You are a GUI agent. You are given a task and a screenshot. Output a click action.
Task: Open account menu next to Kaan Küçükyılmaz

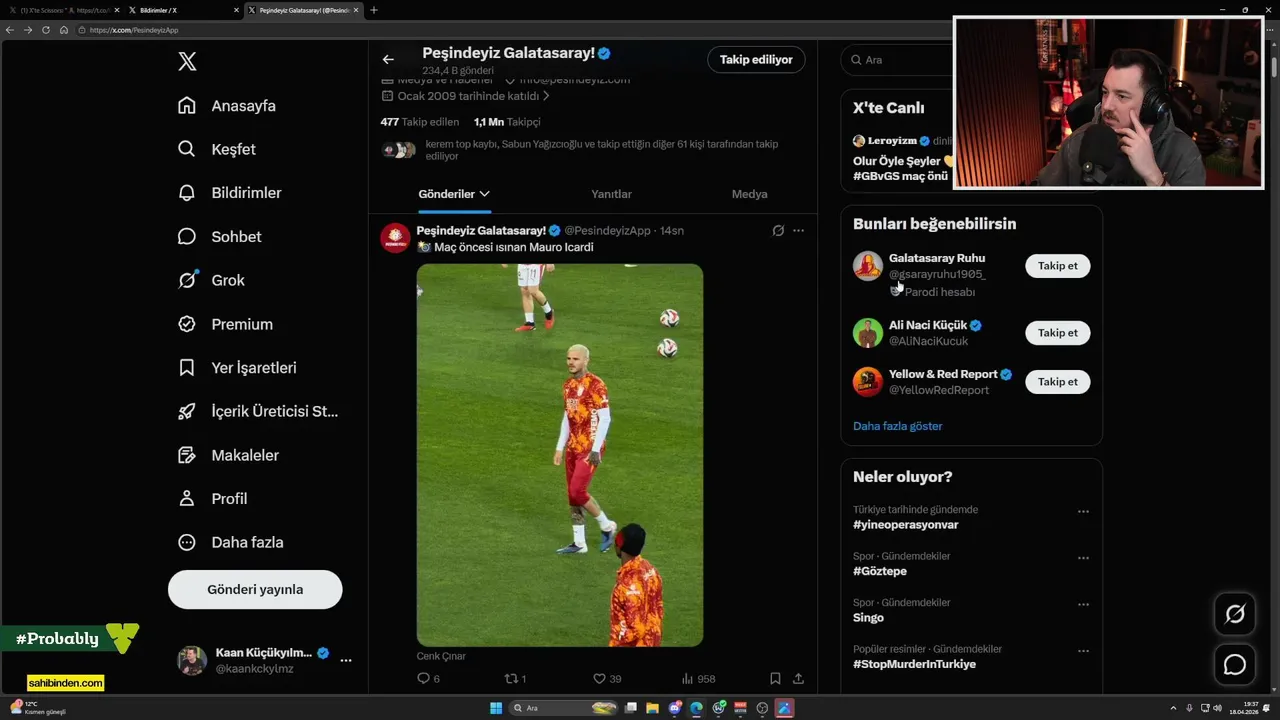point(346,661)
